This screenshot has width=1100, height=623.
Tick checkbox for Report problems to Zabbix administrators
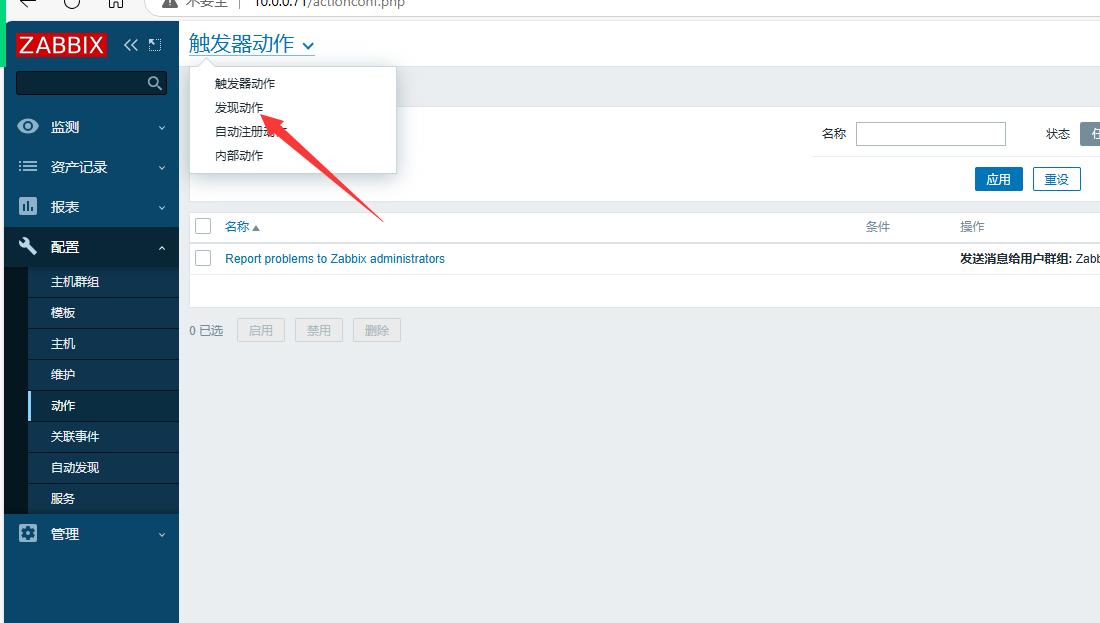[203, 258]
